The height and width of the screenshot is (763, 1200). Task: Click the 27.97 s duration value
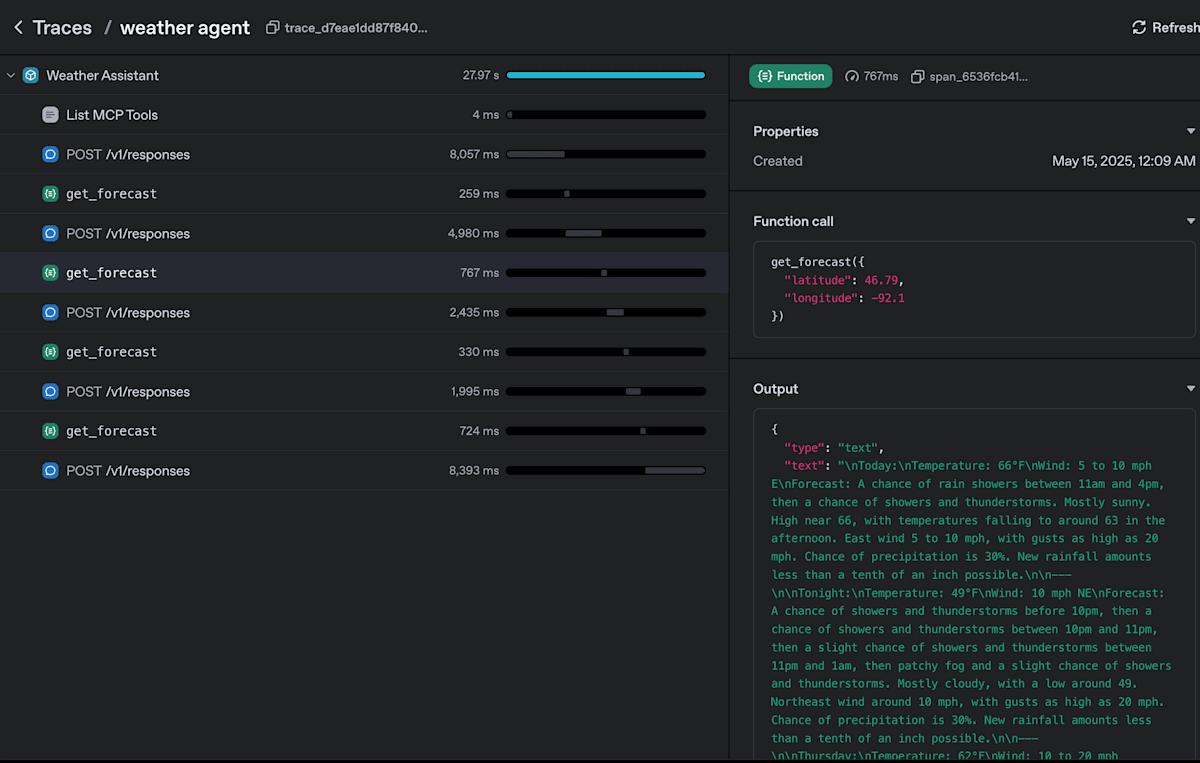481,75
